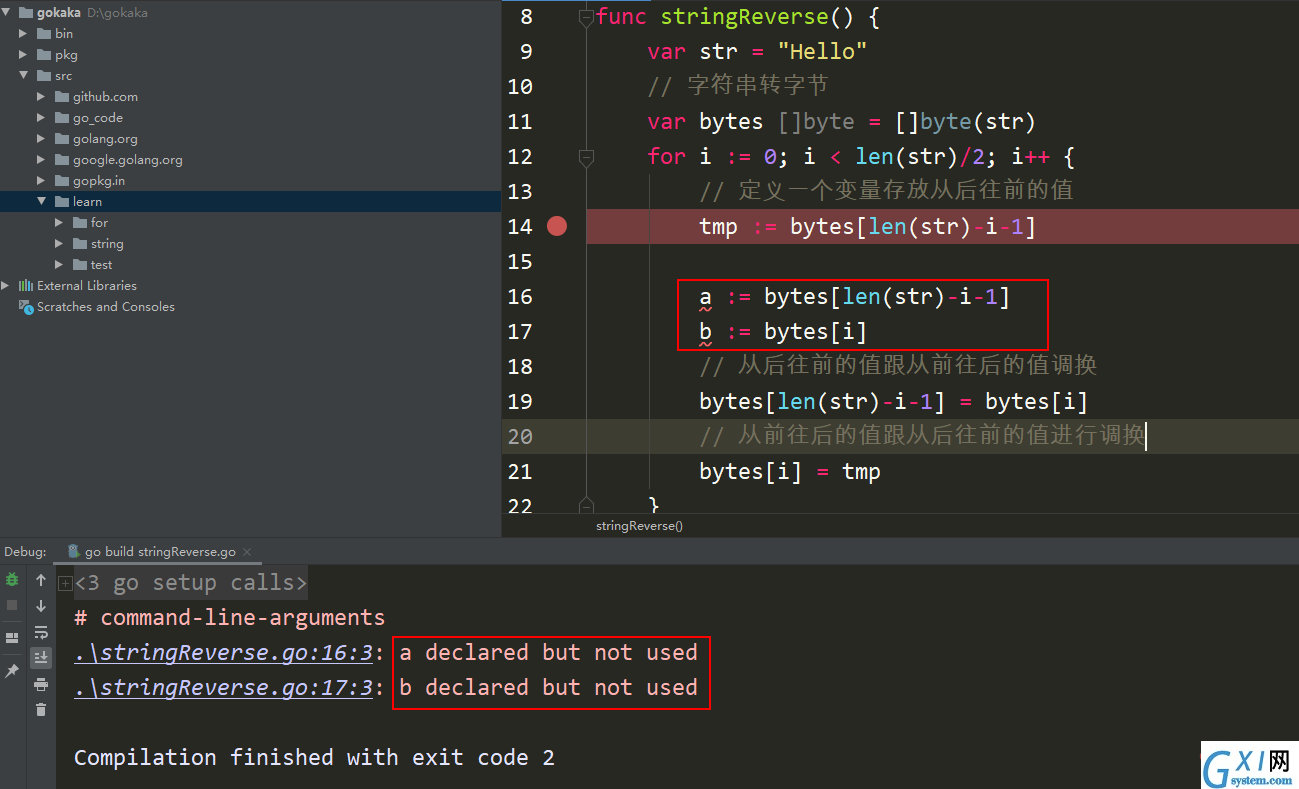Click the github.com folder icon
The height and width of the screenshot is (789, 1299).
coord(62,97)
